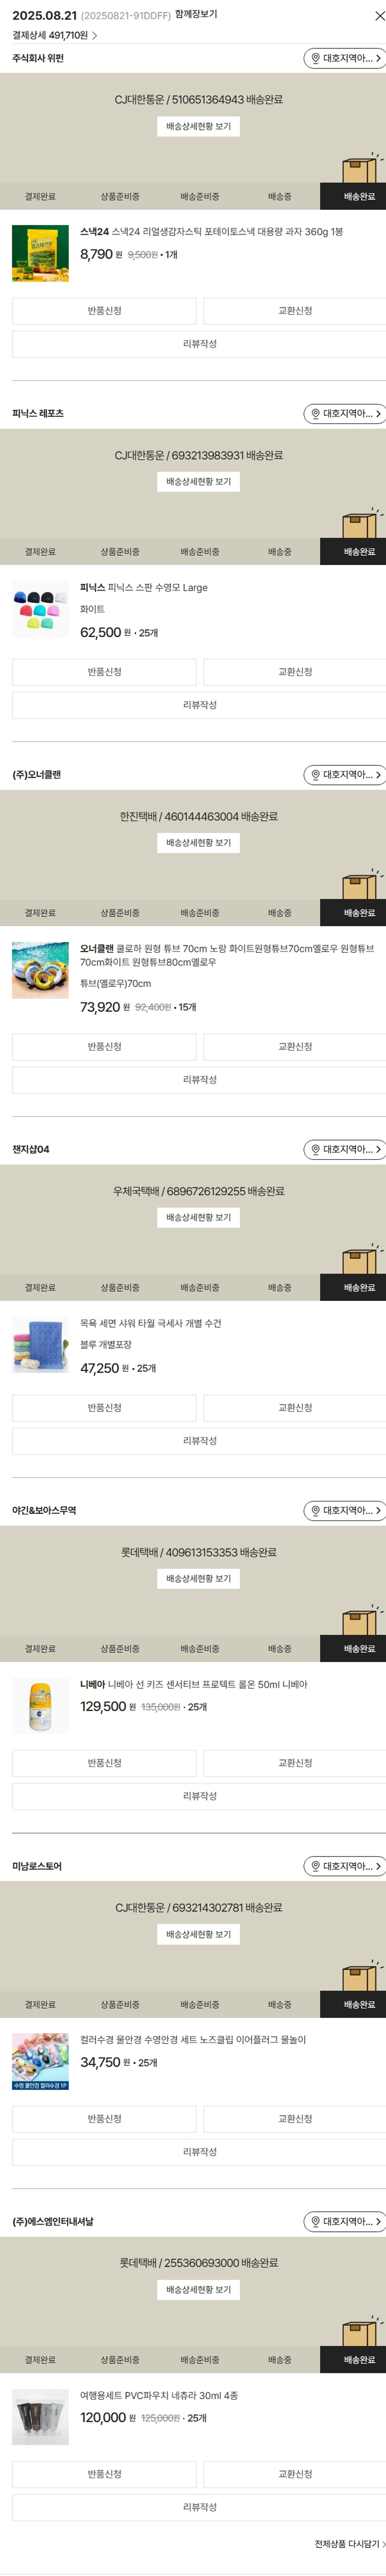
Task: Tap location pin icon for 피닉스 레포츠 order
Action: (x=315, y=414)
